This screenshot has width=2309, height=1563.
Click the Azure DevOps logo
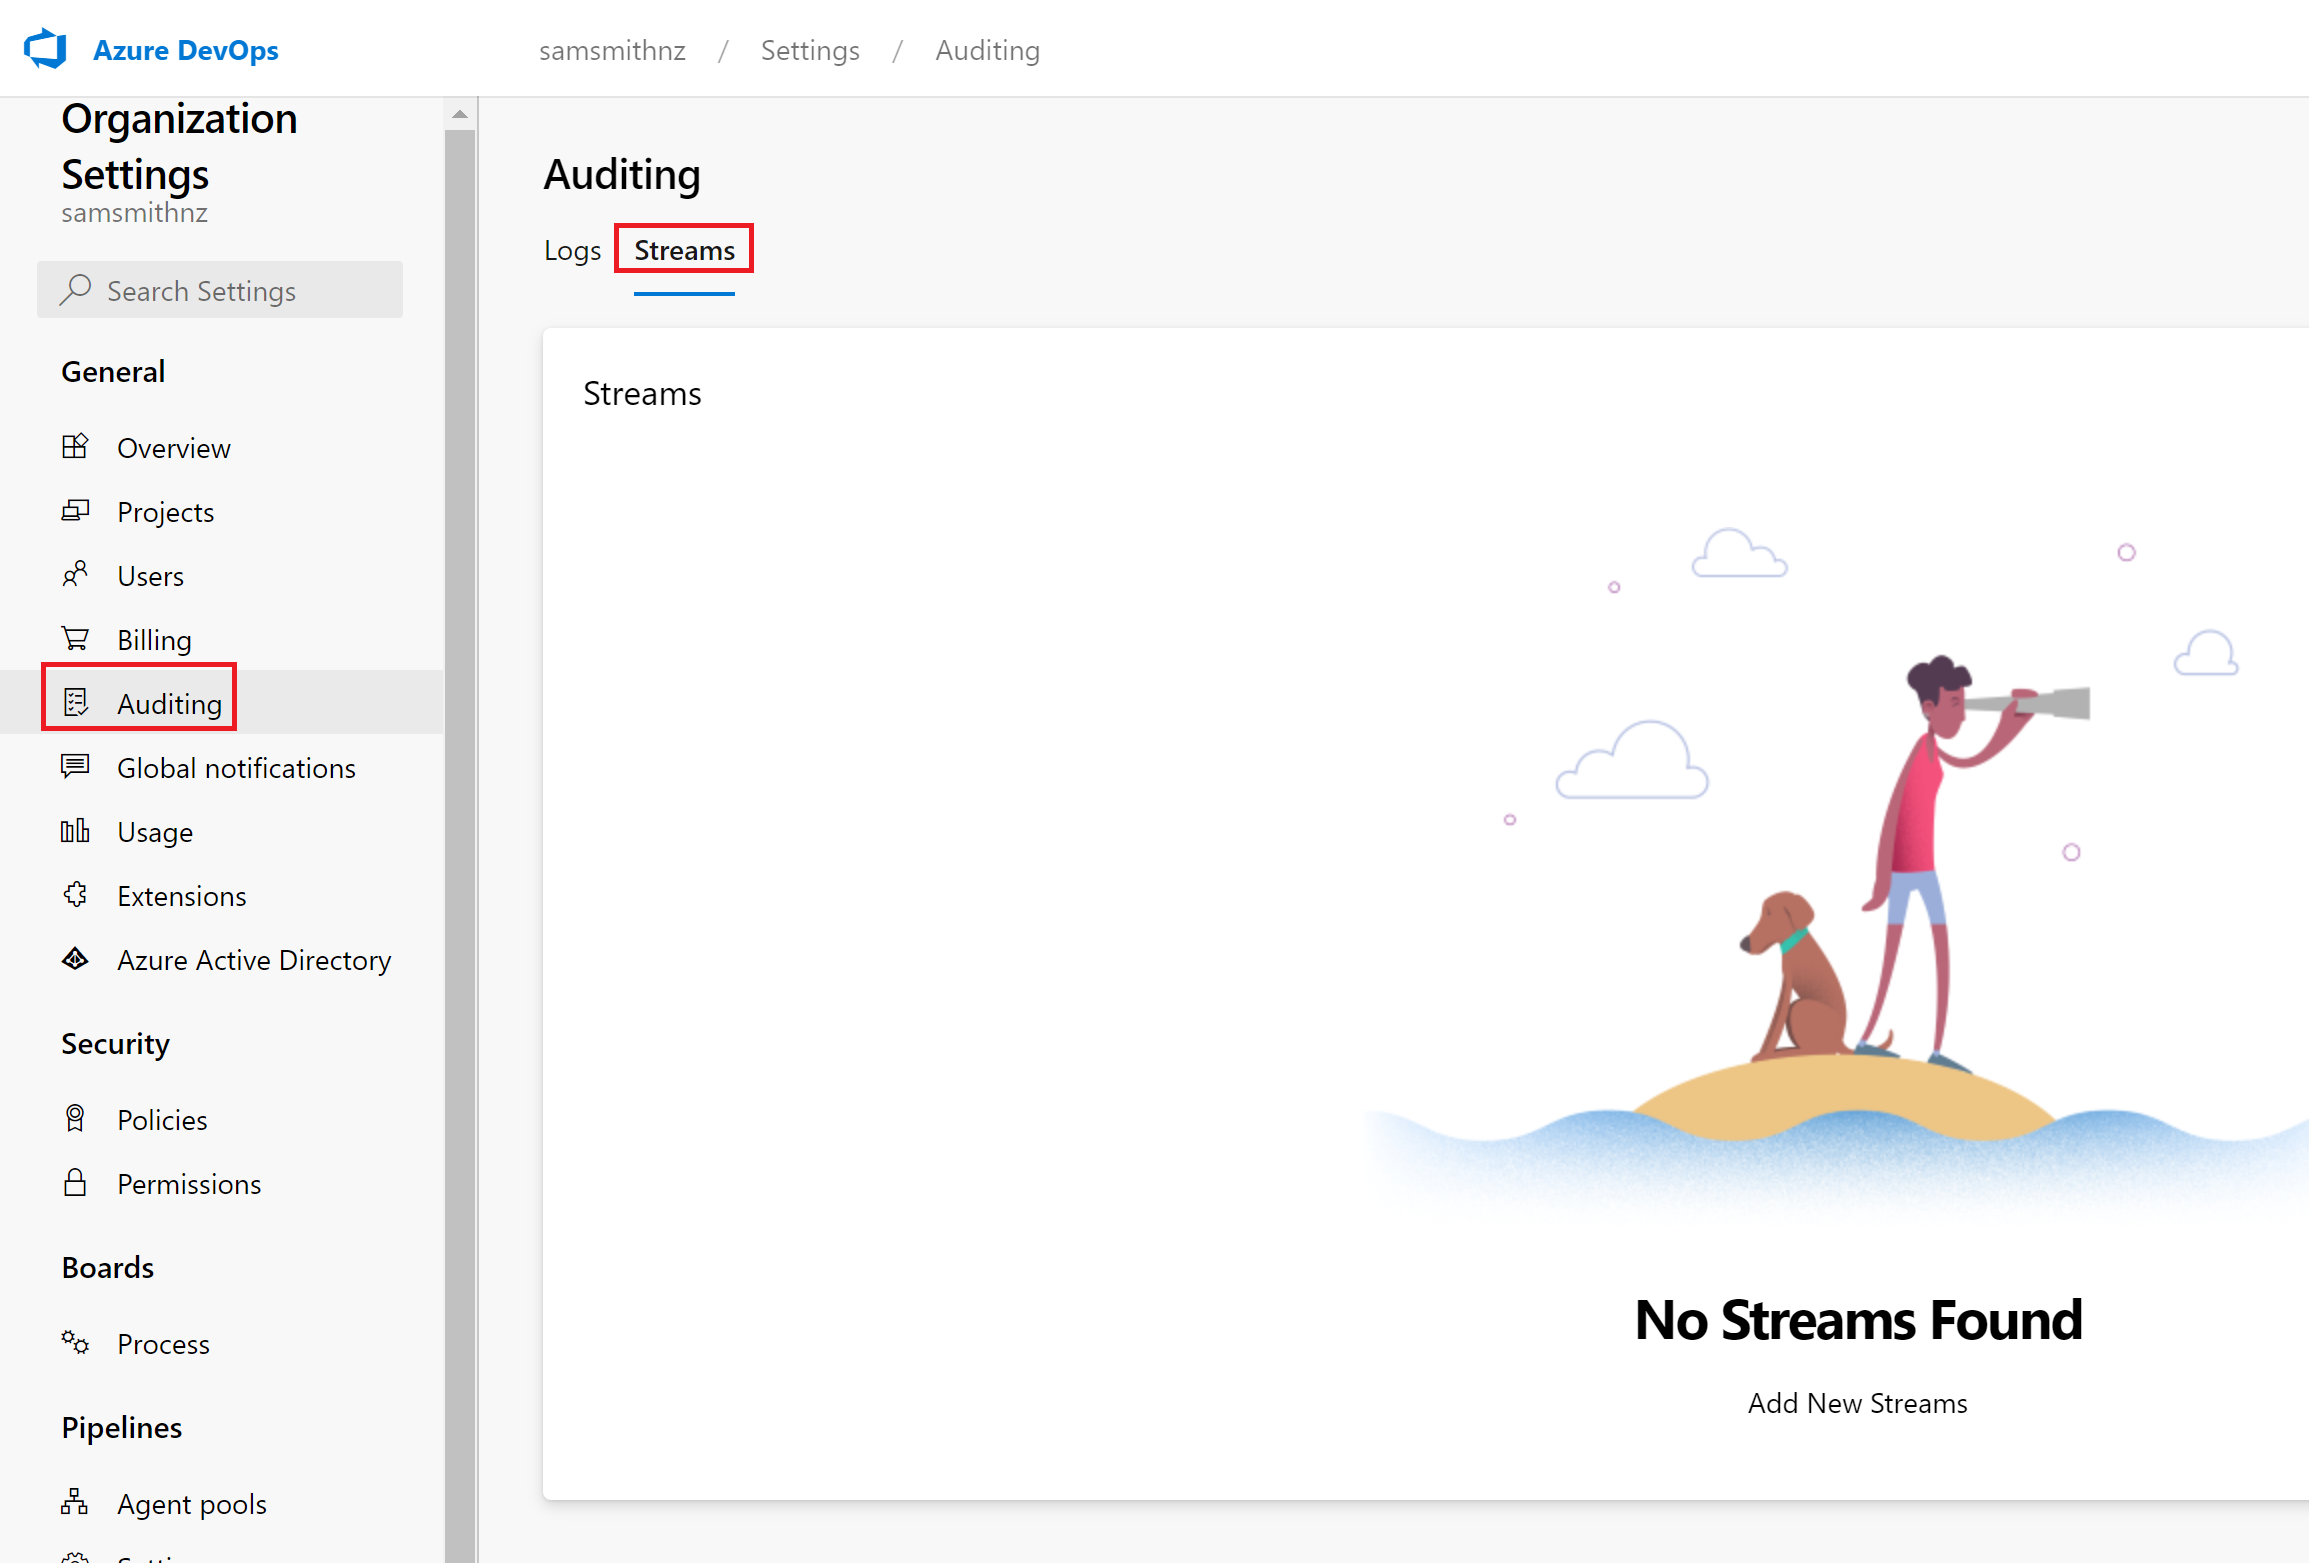click(44, 47)
